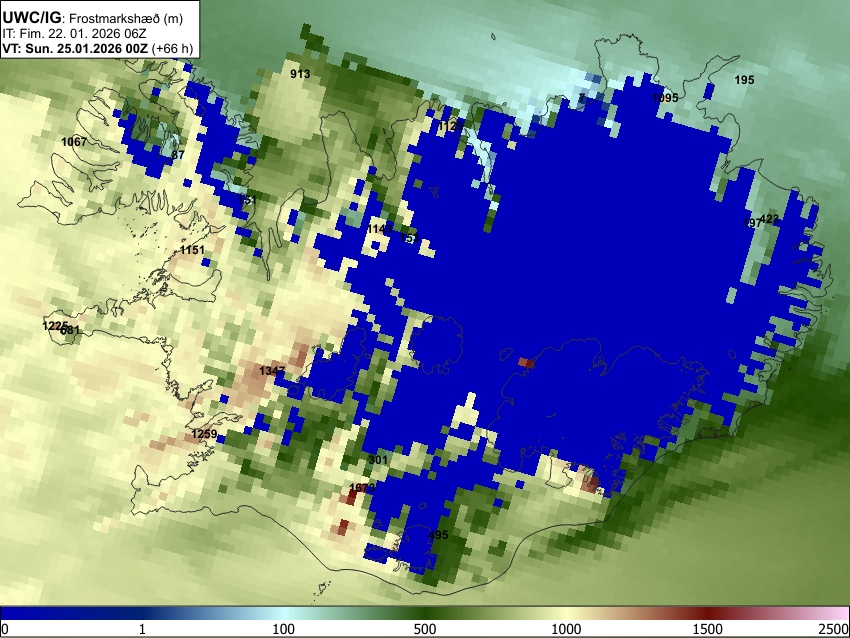Click the colour scale label 500
This screenshot has width=850, height=638.
[x=425, y=629]
